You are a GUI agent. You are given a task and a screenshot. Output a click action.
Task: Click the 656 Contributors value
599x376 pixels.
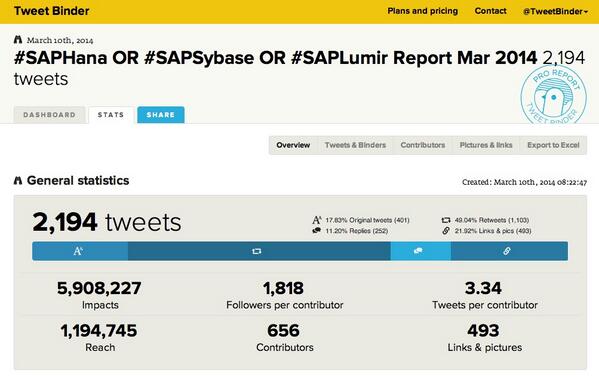[x=283, y=331]
